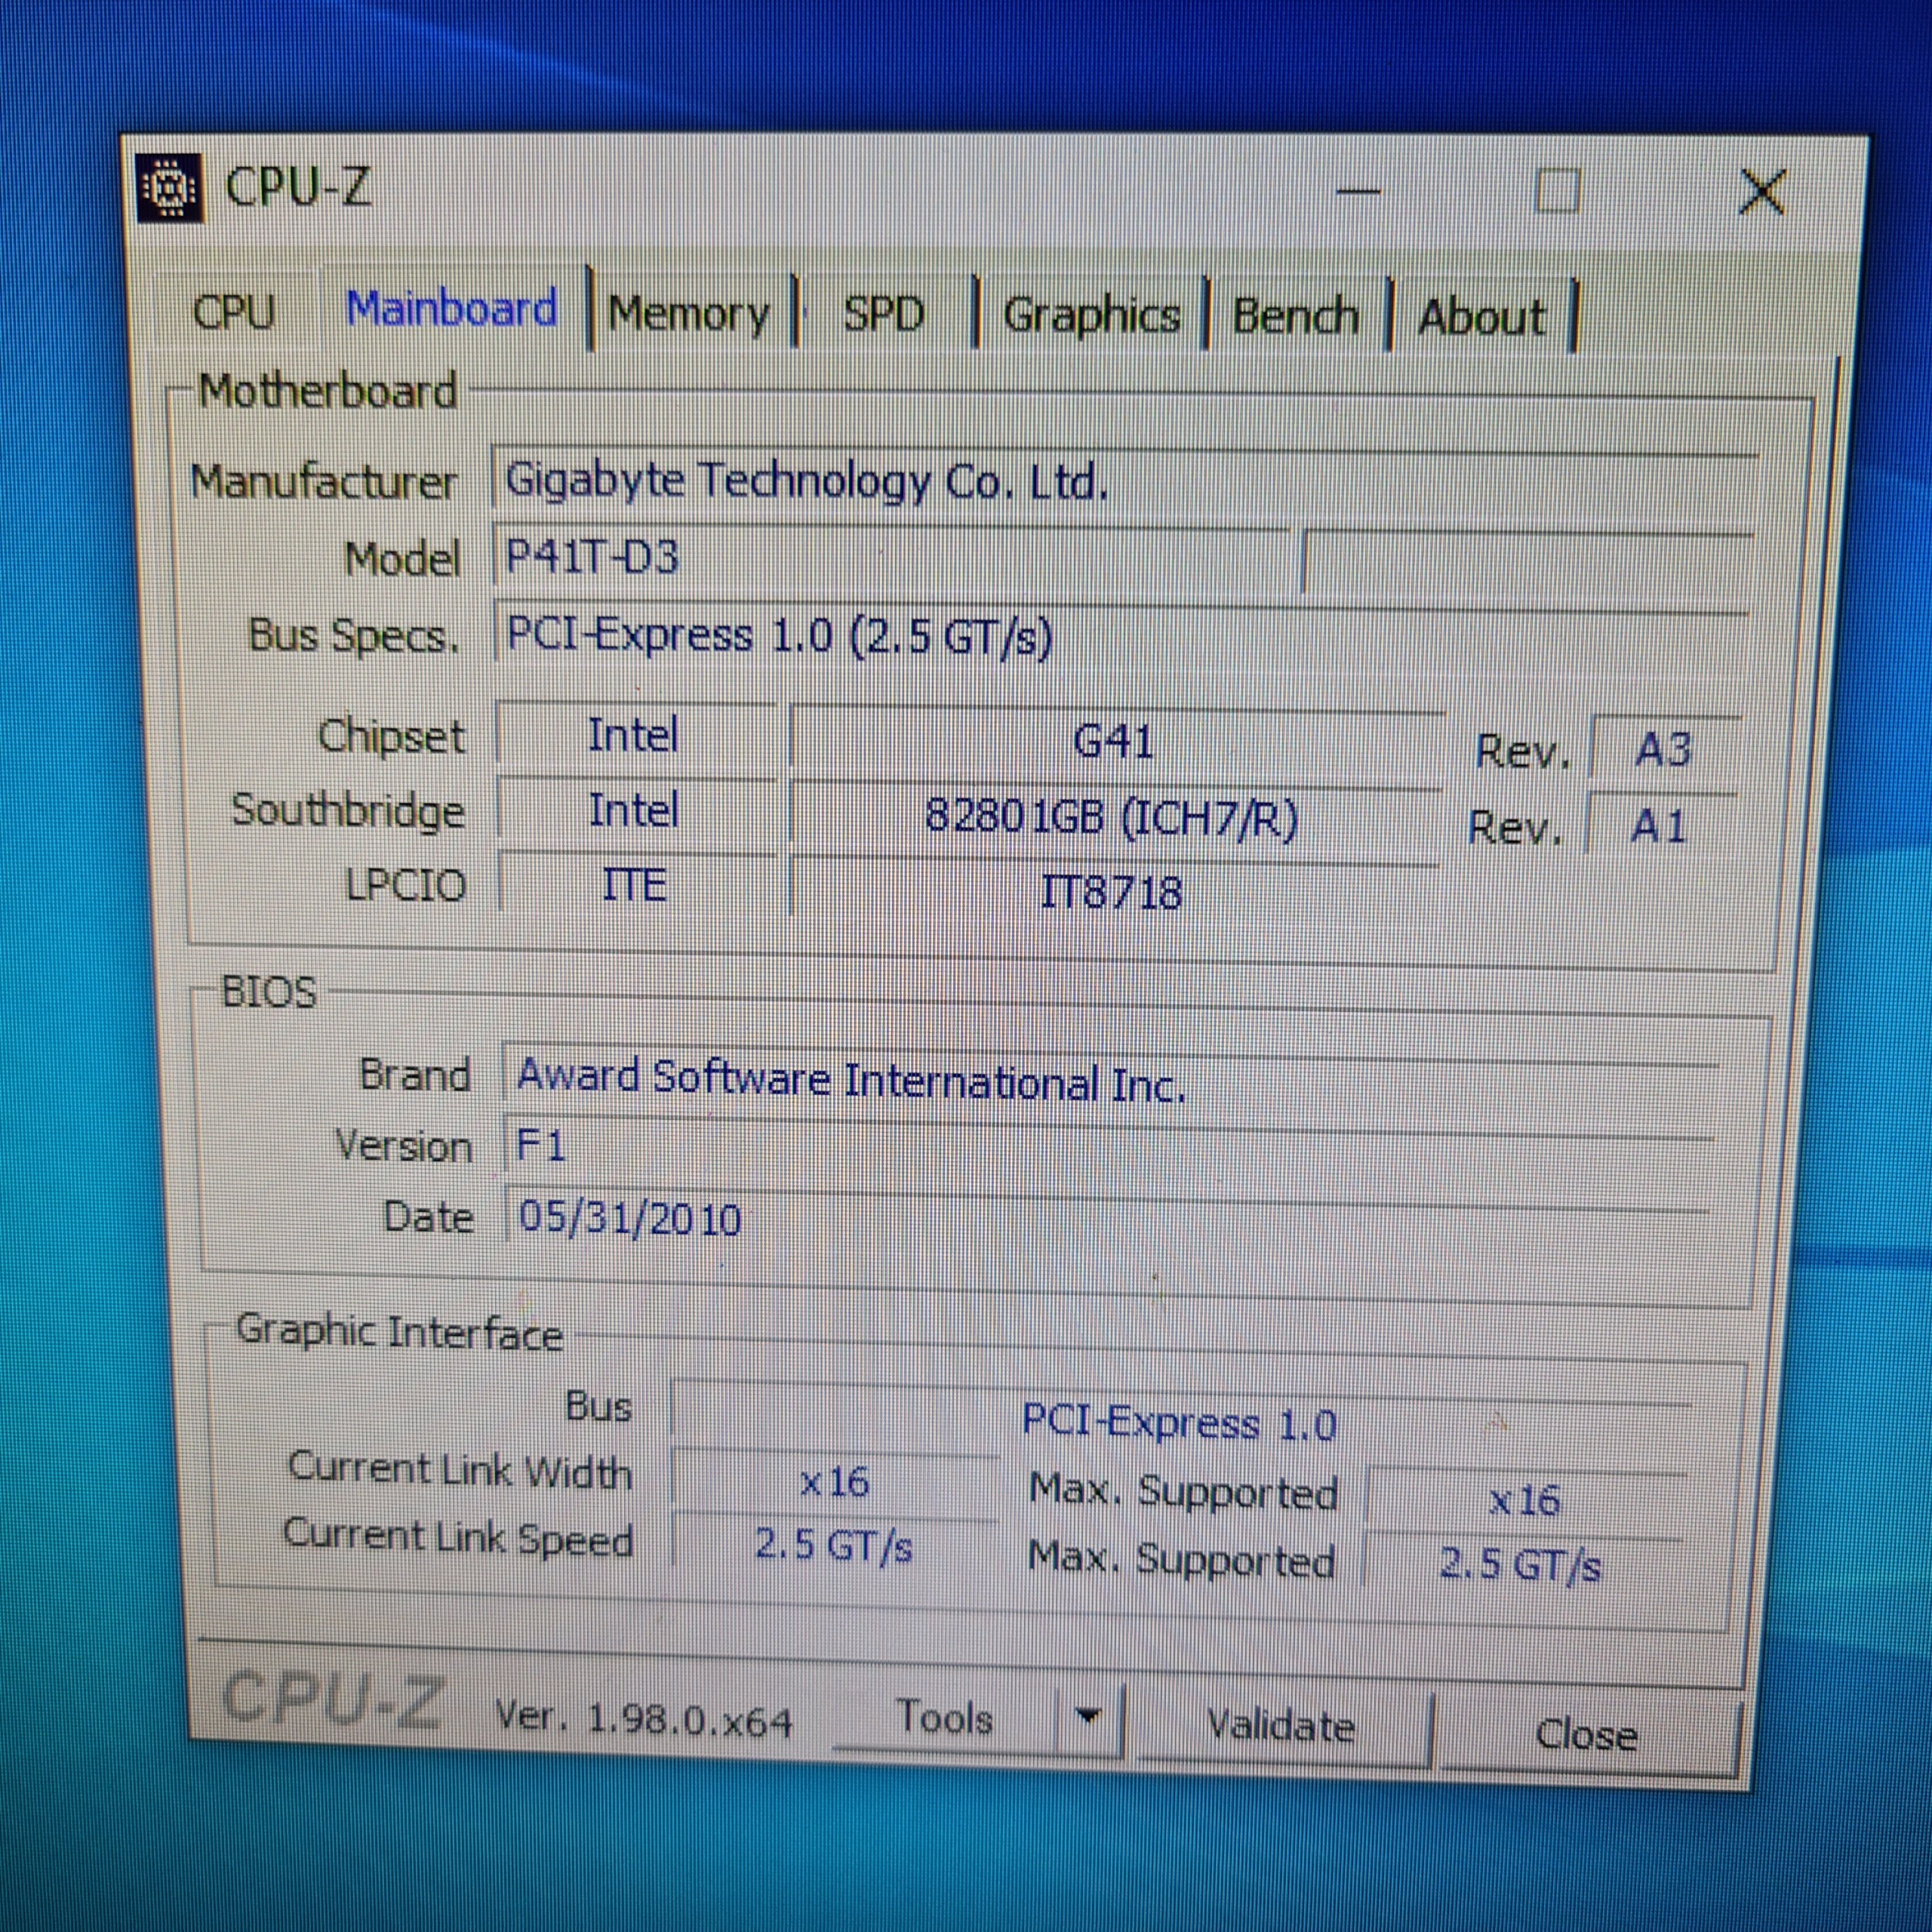Click the Model field P41T-D3
Viewport: 1932px width, 1932px height.
point(892,558)
